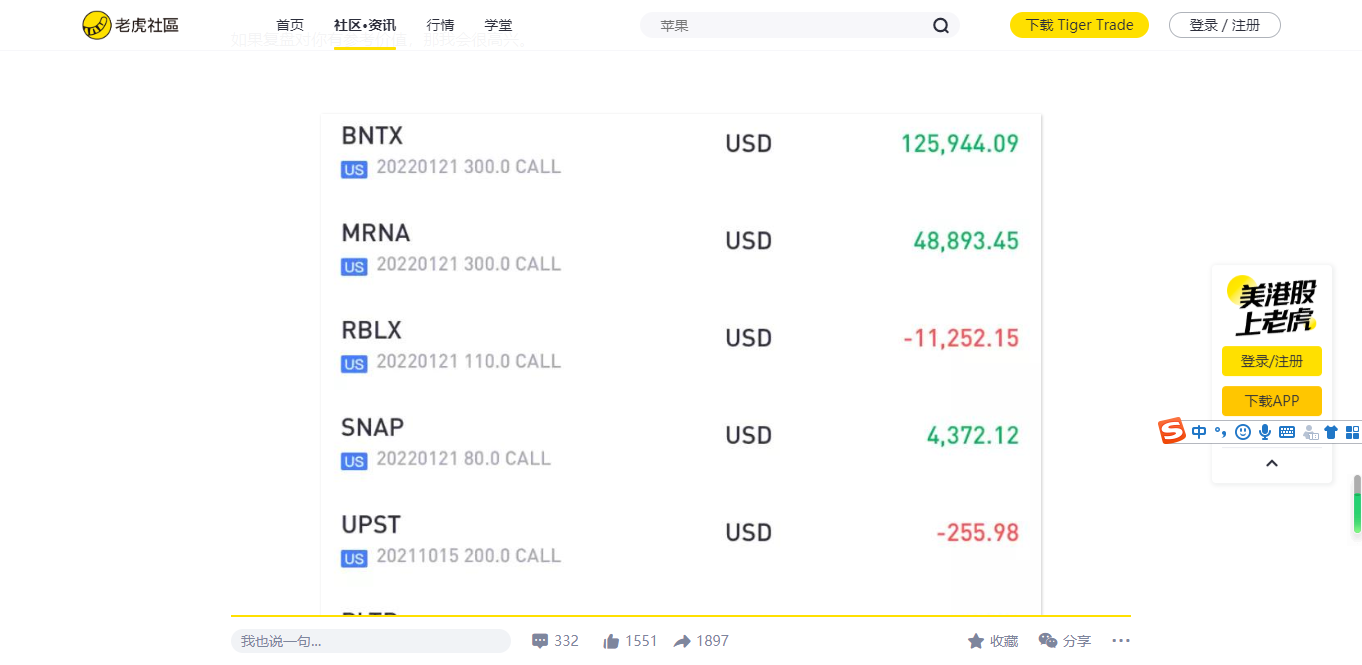The image size is (1362, 665).
Task: Open the 学堂 navigation tab
Action: (498, 25)
